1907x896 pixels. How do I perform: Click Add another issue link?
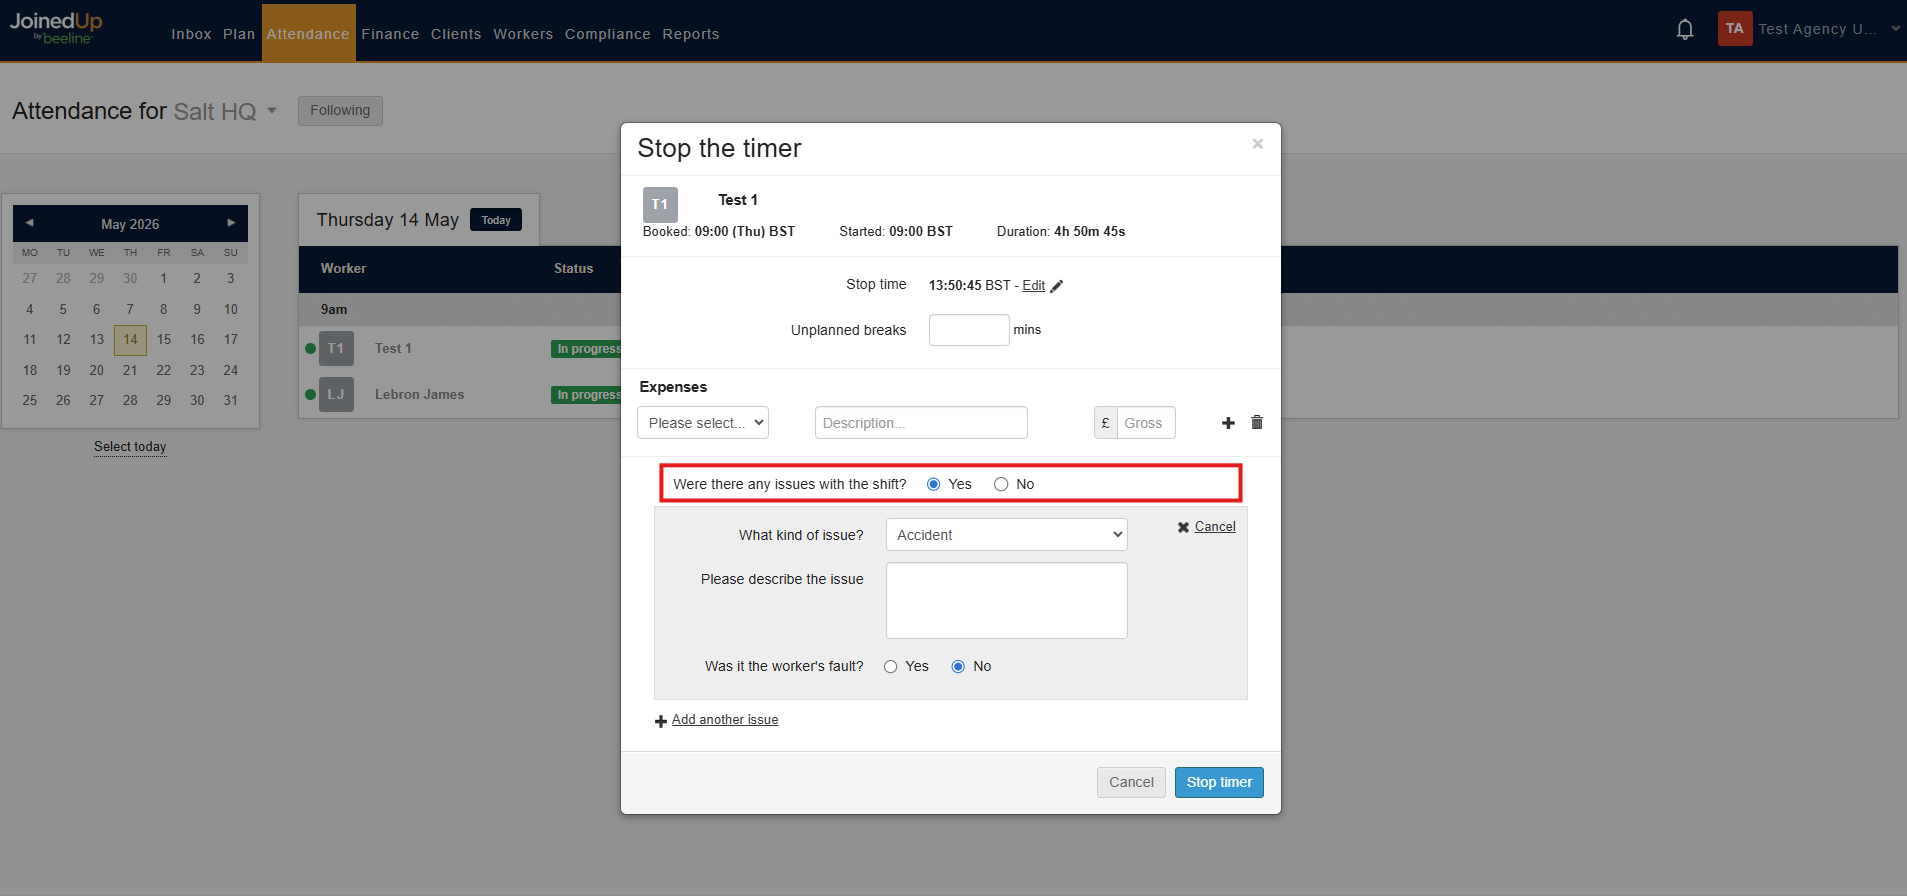pos(725,720)
